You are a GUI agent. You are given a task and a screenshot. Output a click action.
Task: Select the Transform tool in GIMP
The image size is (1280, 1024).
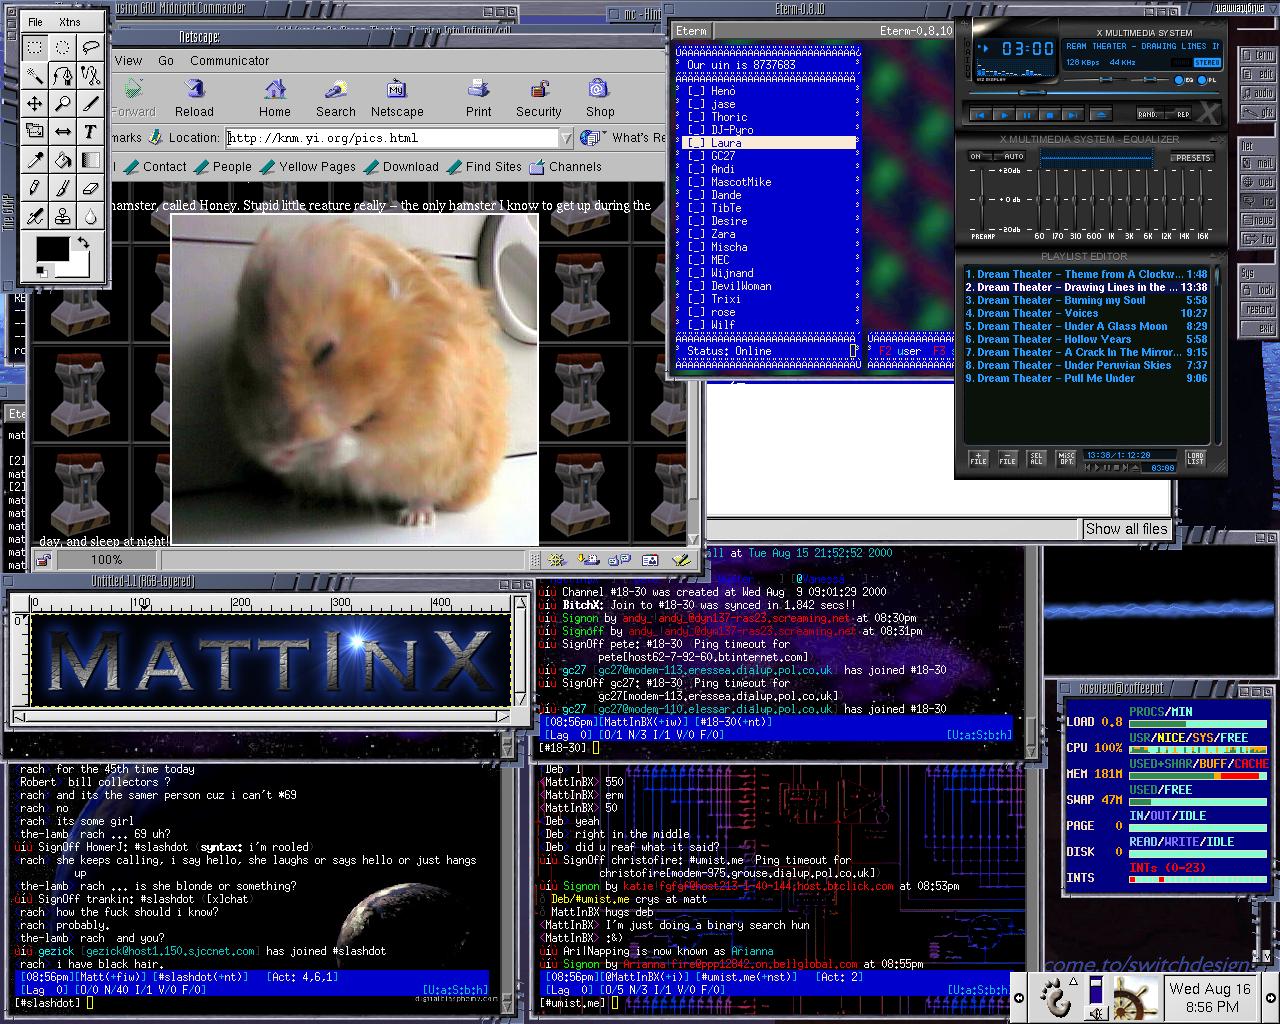pyautogui.click(x=35, y=131)
